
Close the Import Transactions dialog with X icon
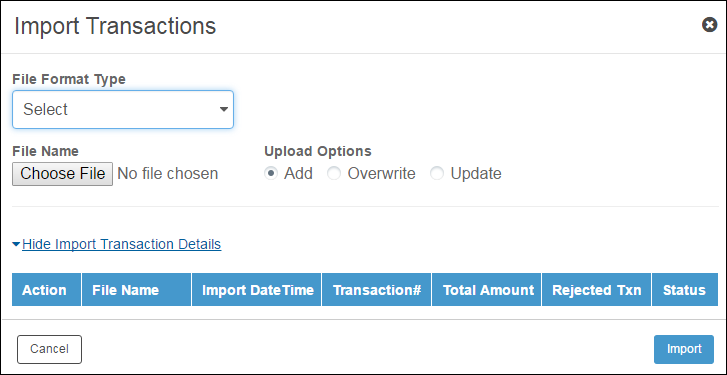click(709, 25)
